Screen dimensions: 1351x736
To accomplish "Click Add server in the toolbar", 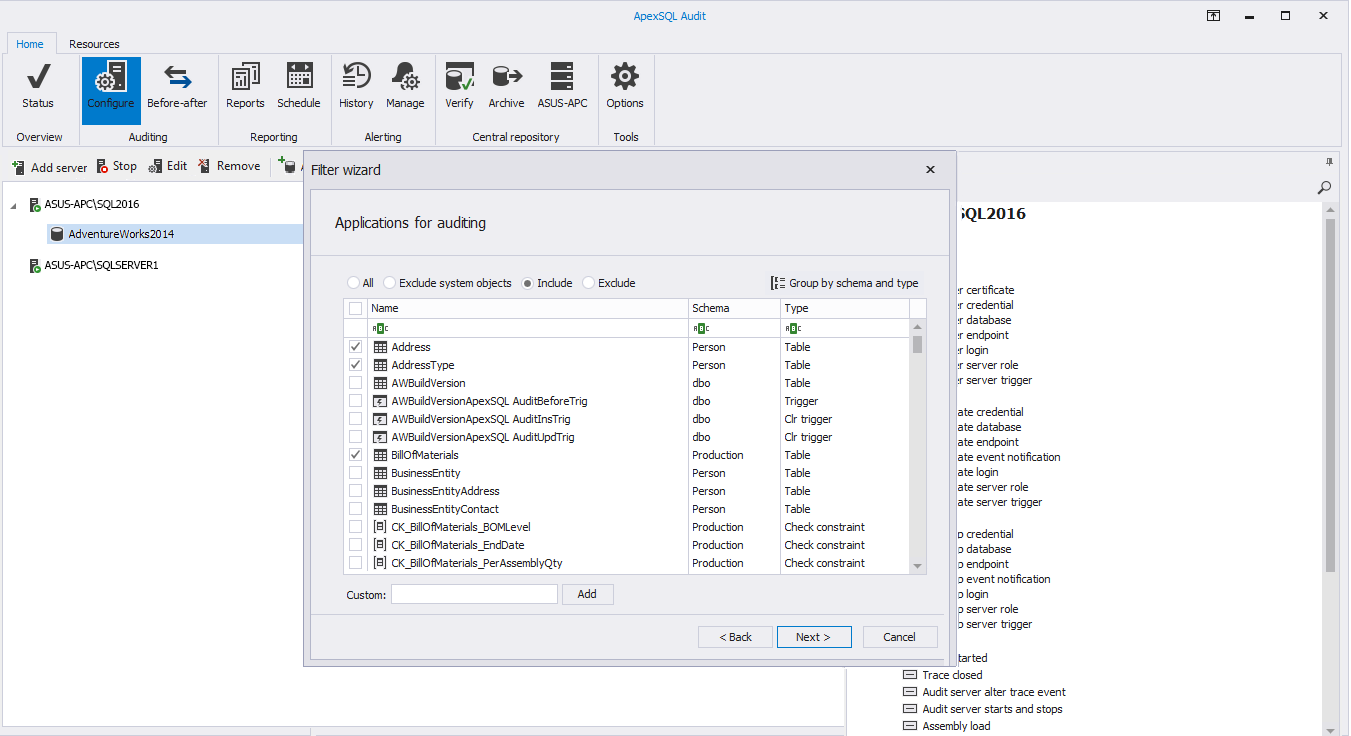I will [x=49, y=167].
